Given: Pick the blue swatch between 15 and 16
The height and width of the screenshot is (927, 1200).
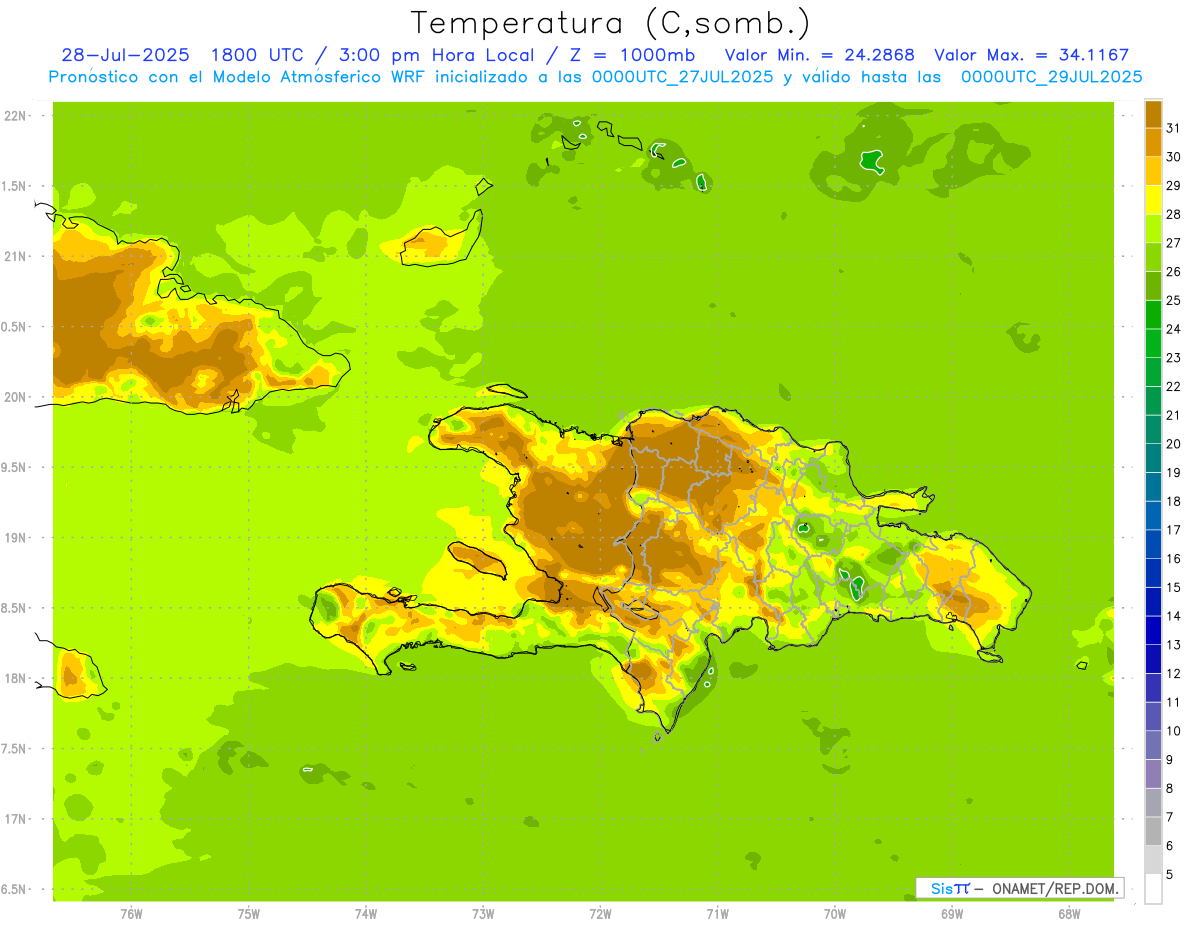Looking at the screenshot, I should click(x=1153, y=572).
